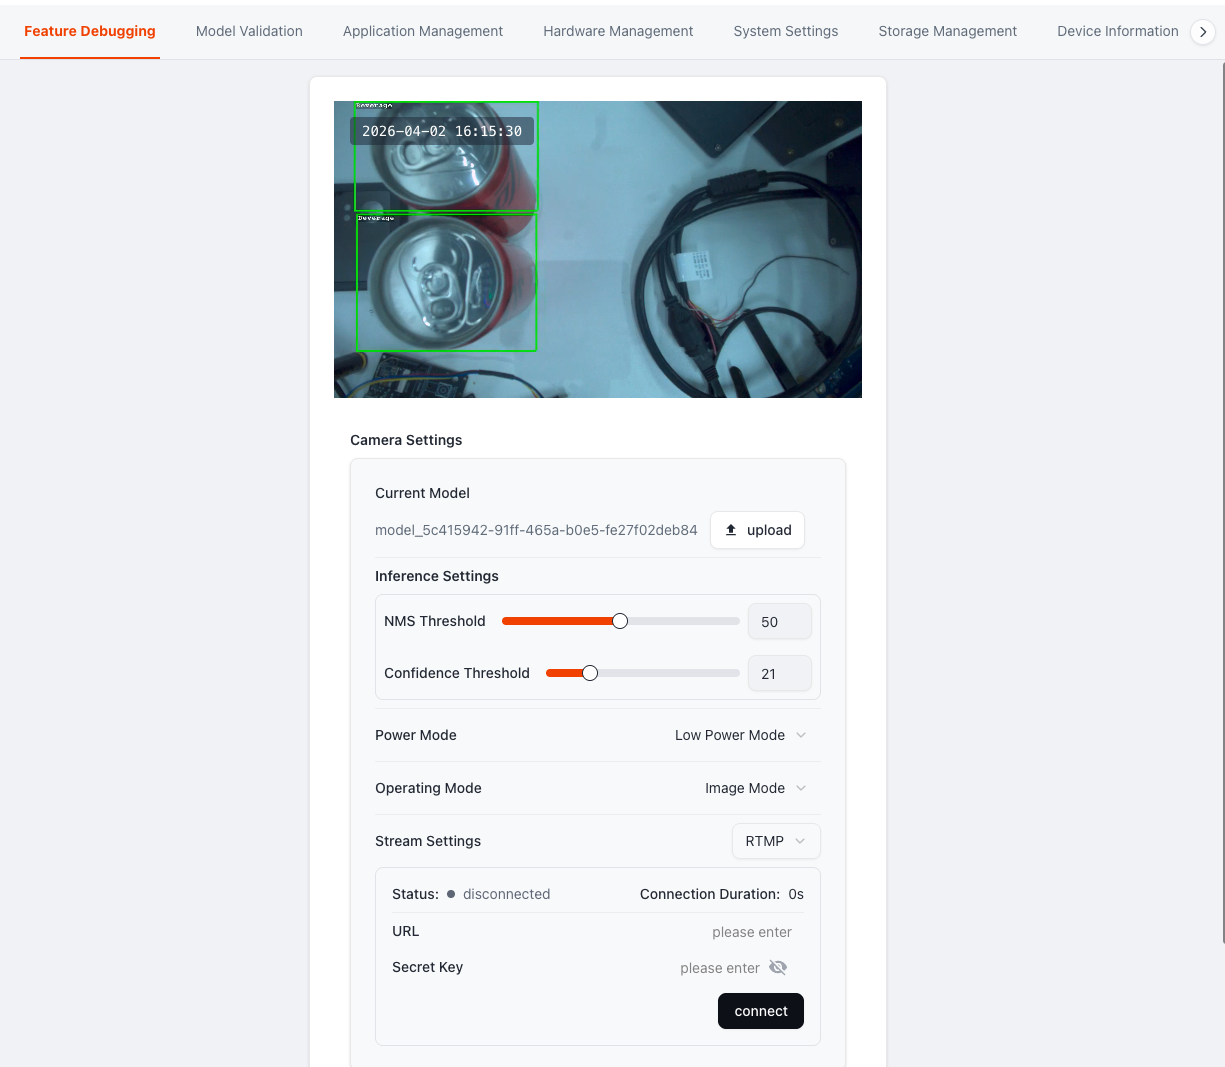This screenshot has width=1225, height=1067.
Task: Go to the Hardware Management tab
Action: click(x=618, y=31)
